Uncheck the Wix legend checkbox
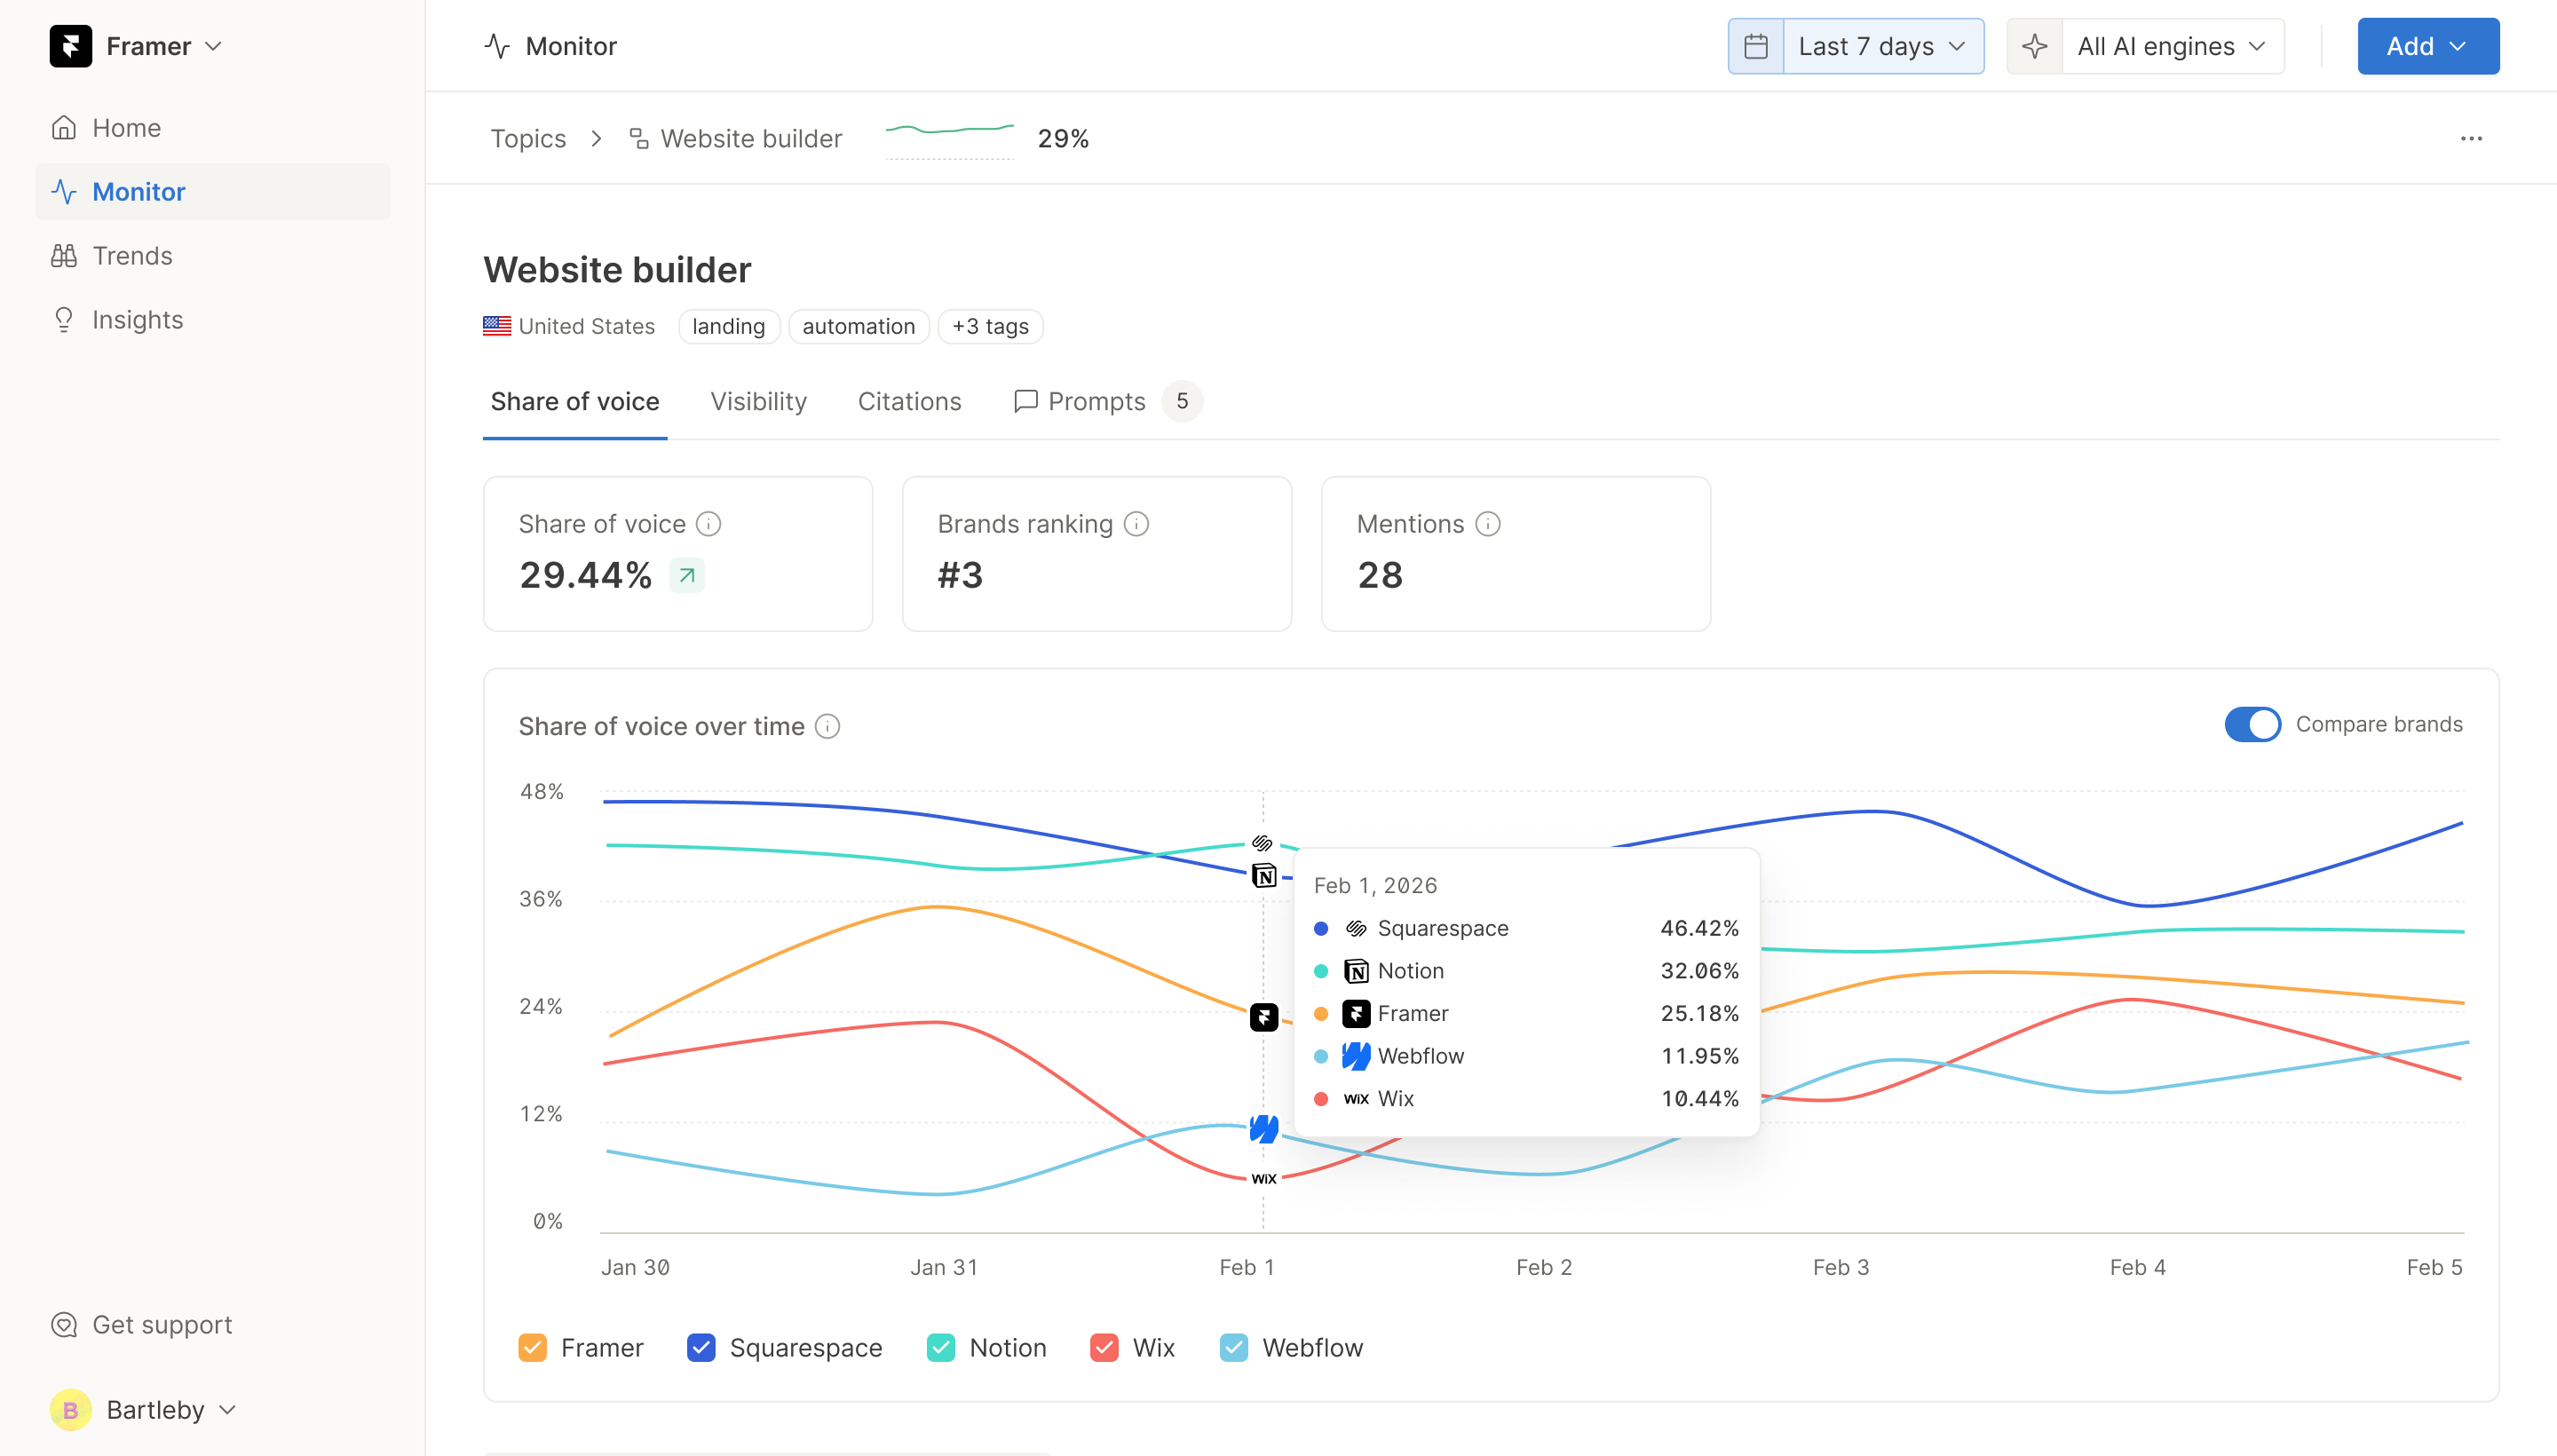2557x1456 pixels. [x=1104, y=1347]
